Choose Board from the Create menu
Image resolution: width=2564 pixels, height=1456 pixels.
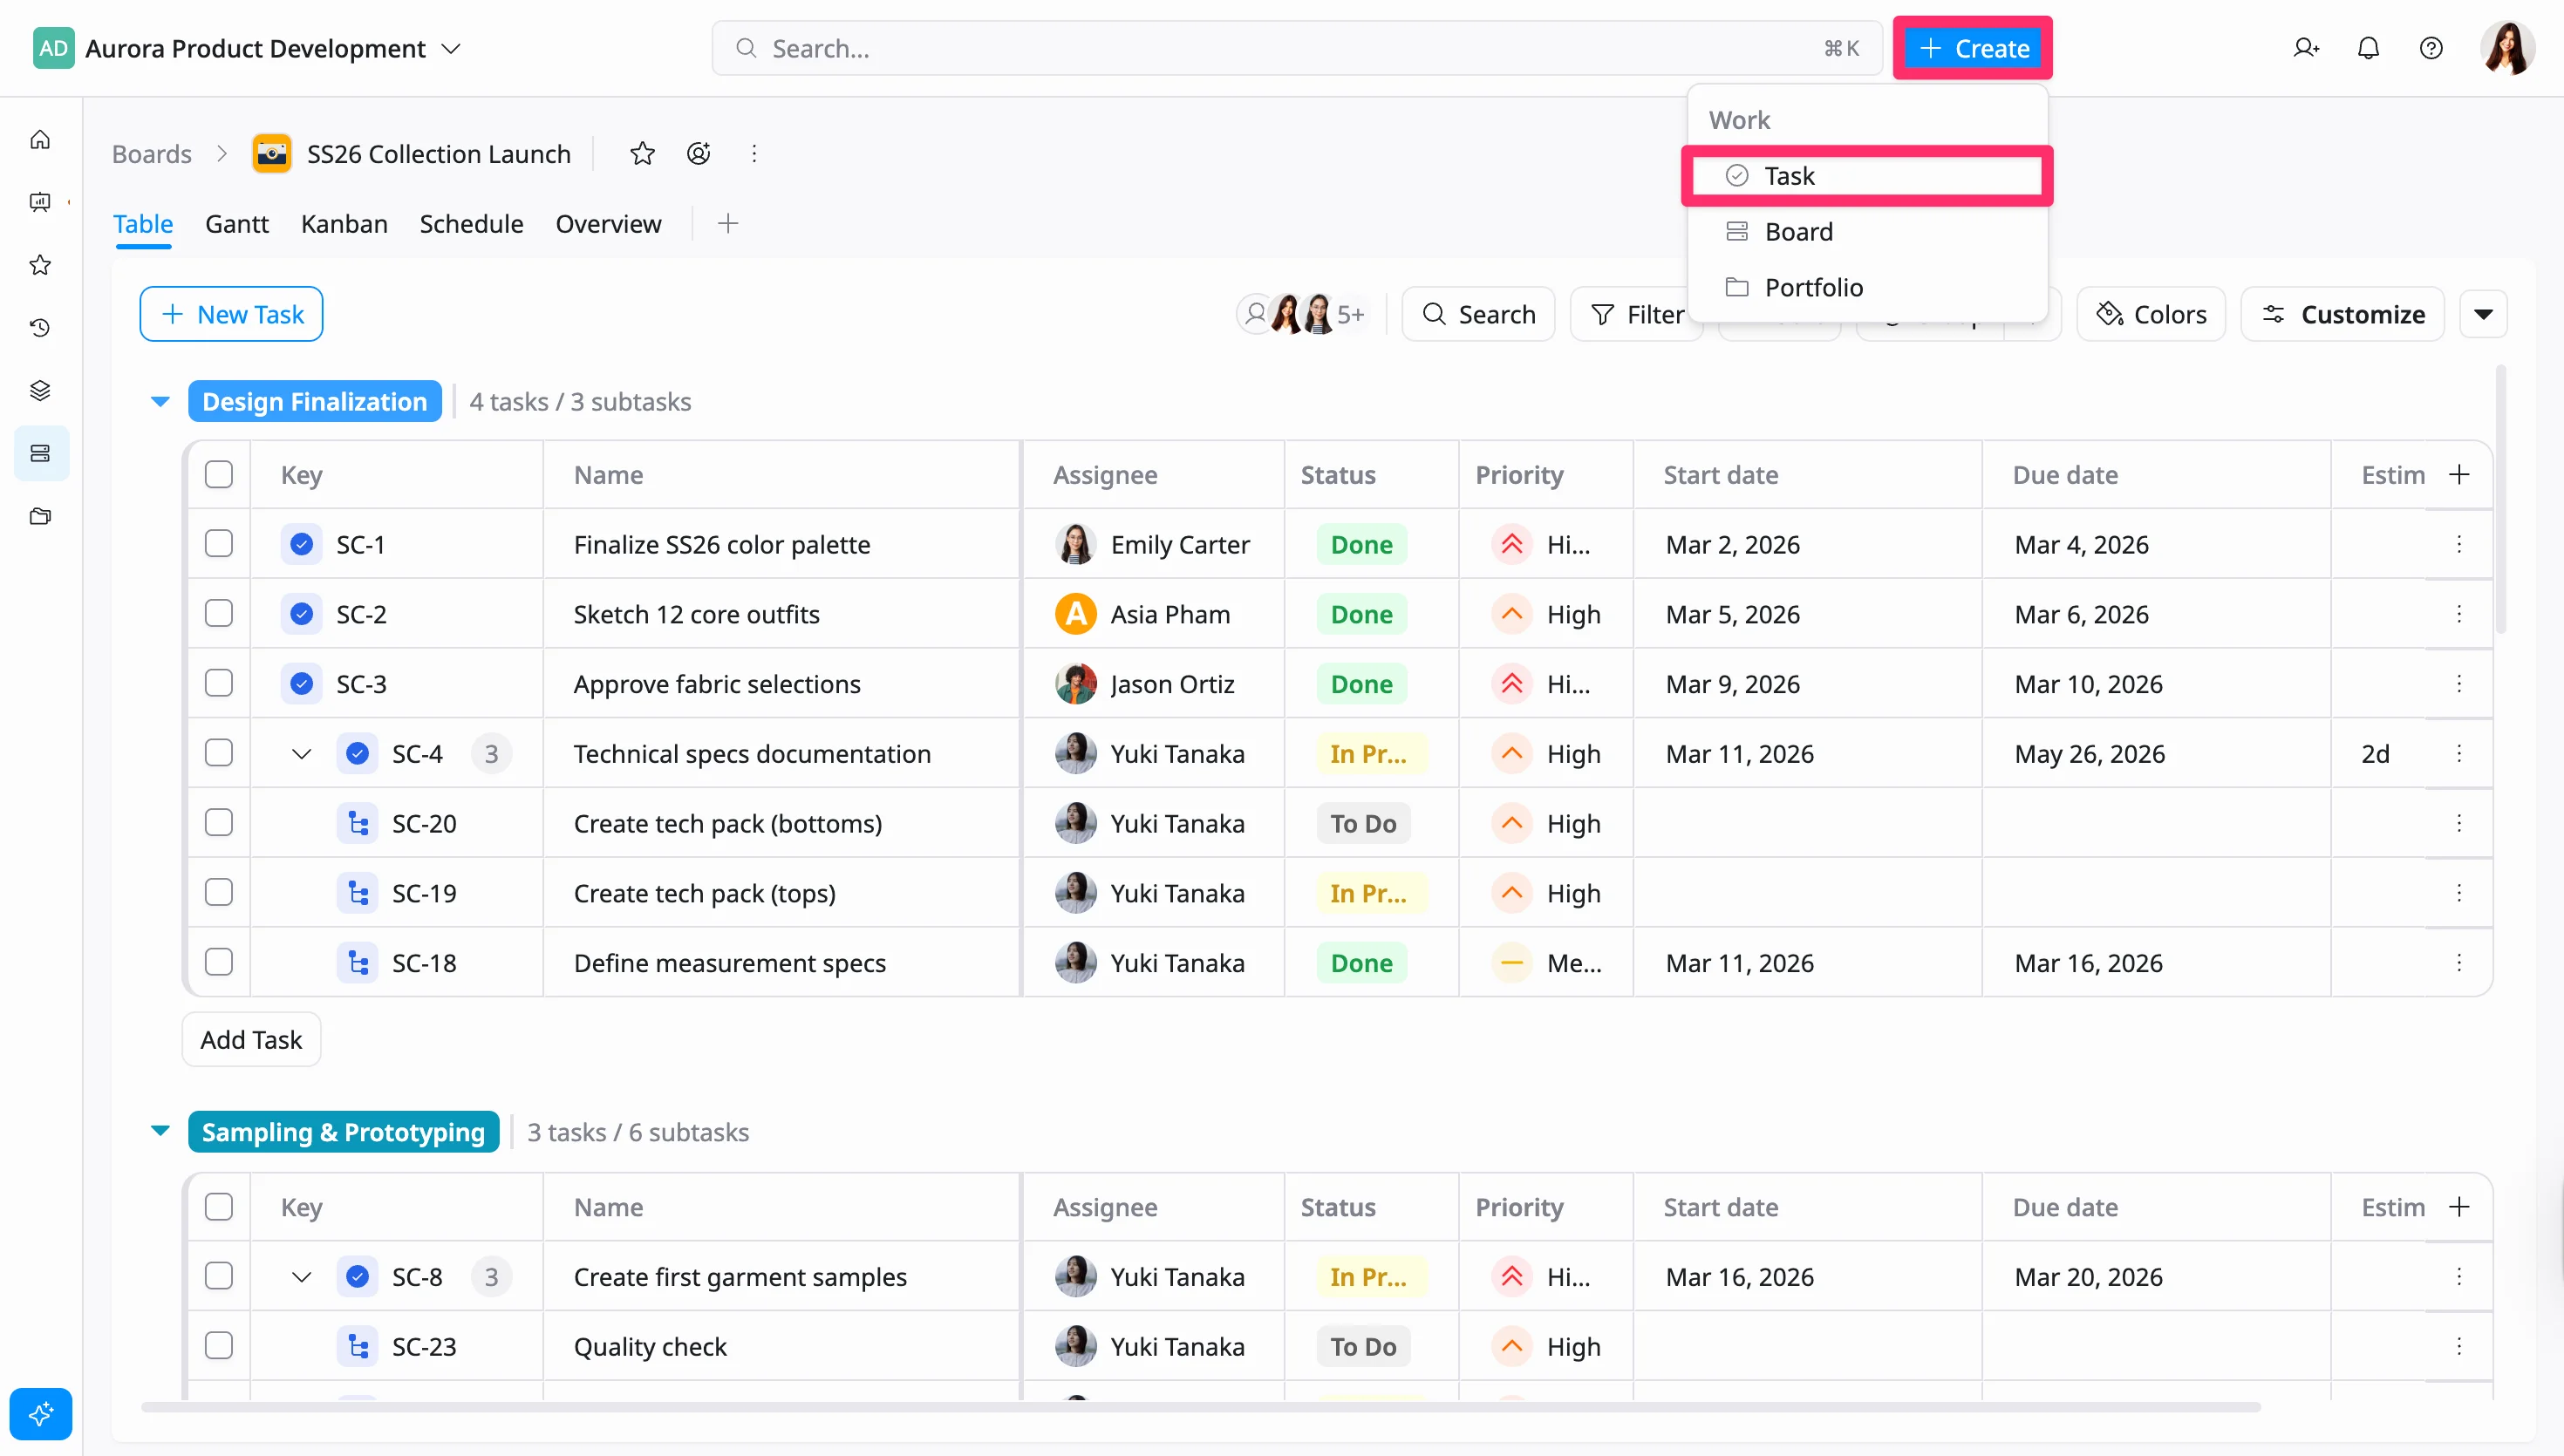1867,231
